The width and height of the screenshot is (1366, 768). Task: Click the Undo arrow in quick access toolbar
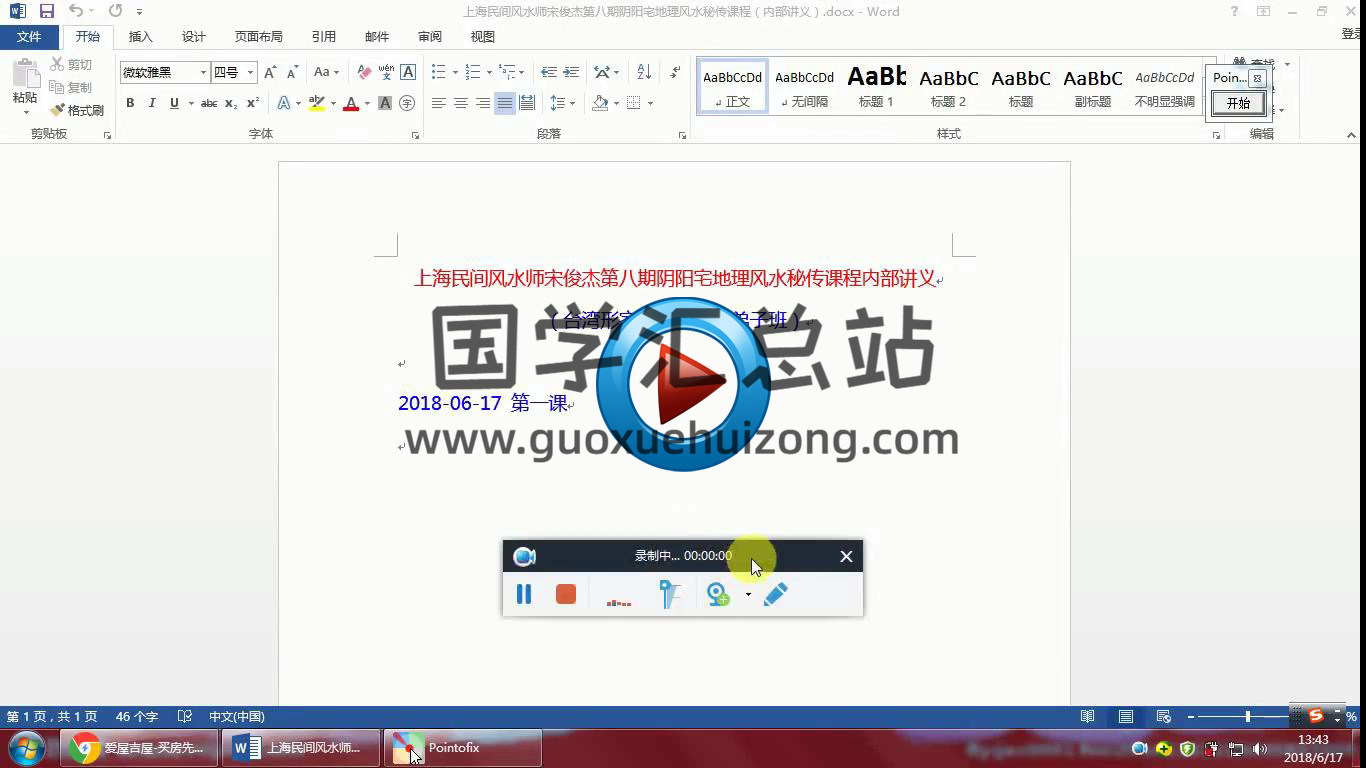tap(76, 11)
